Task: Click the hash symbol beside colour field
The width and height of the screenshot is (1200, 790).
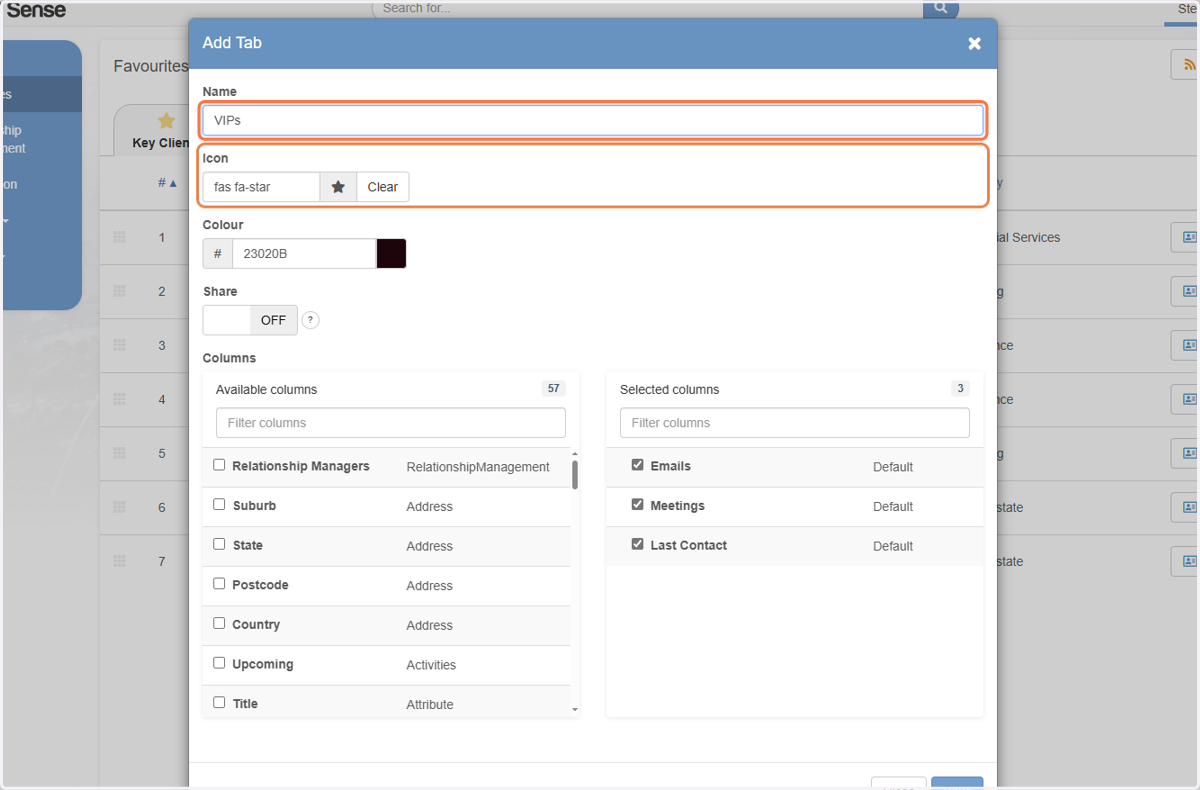Action: pyautogui.click(x=218, y=254)
